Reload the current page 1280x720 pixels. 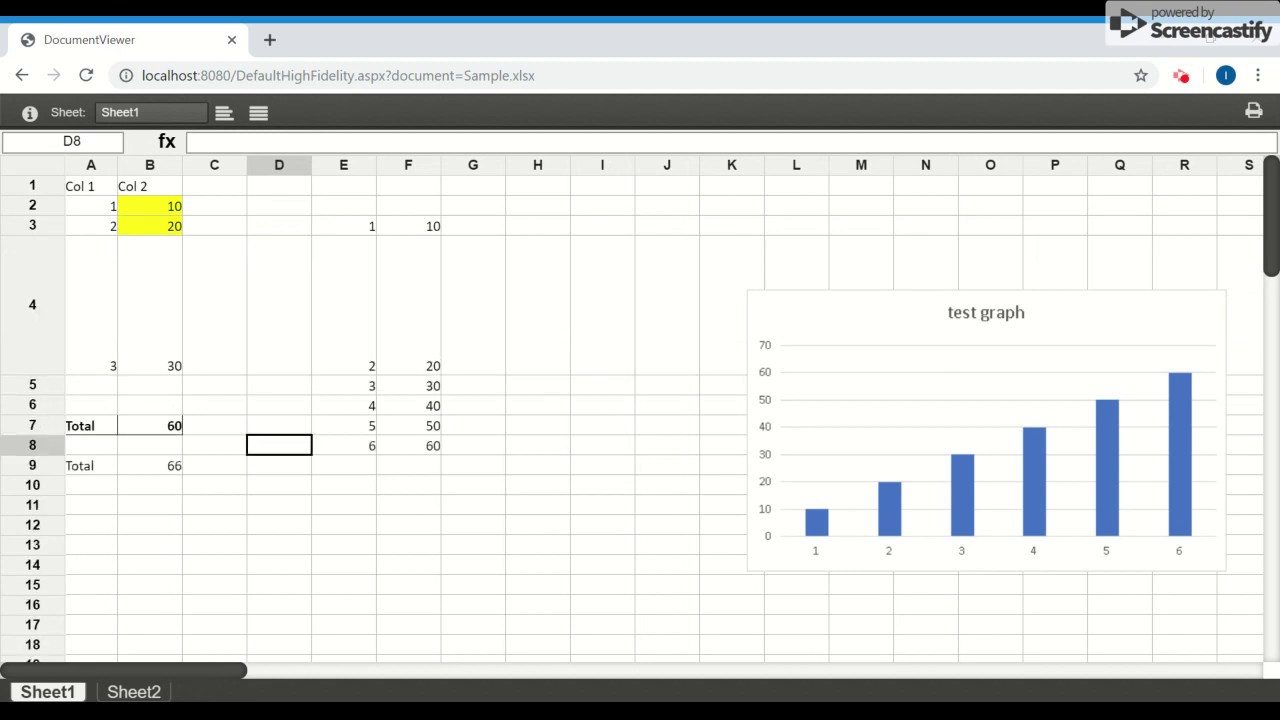point(86,75)
